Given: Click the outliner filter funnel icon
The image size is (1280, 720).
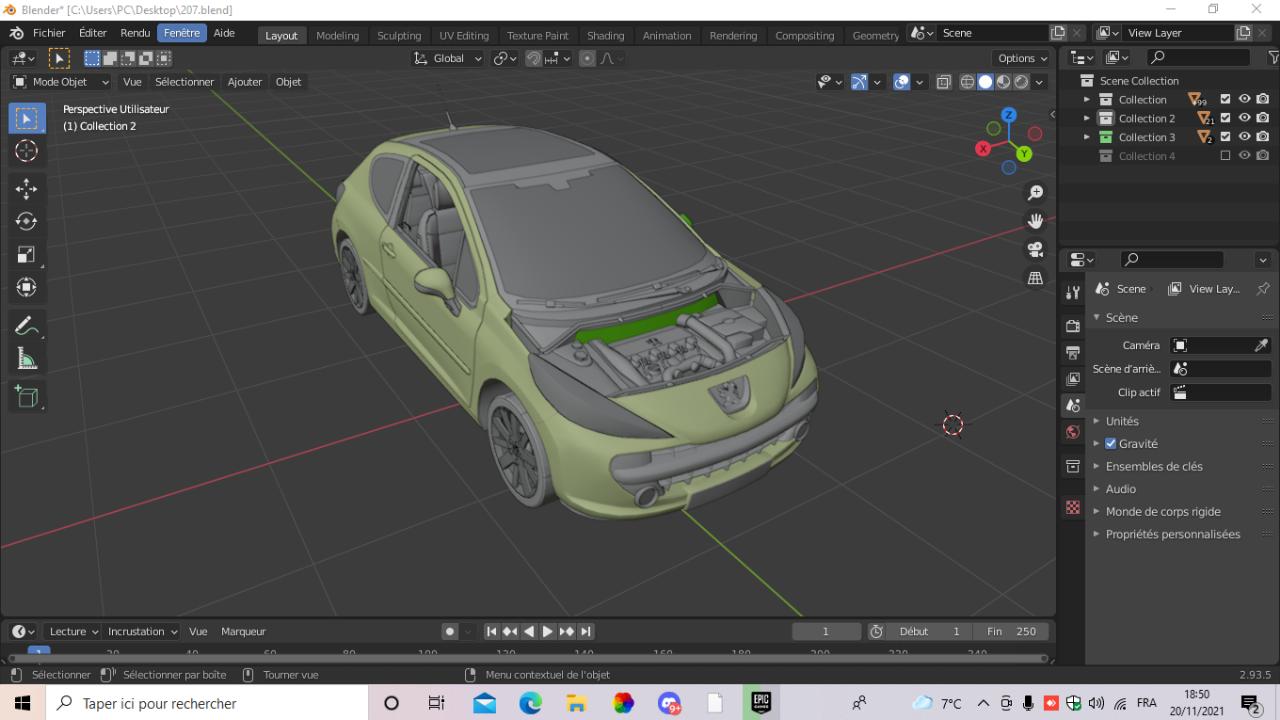Looking at the screenshot, I should pyautogui.click(x=1273, y=58).
